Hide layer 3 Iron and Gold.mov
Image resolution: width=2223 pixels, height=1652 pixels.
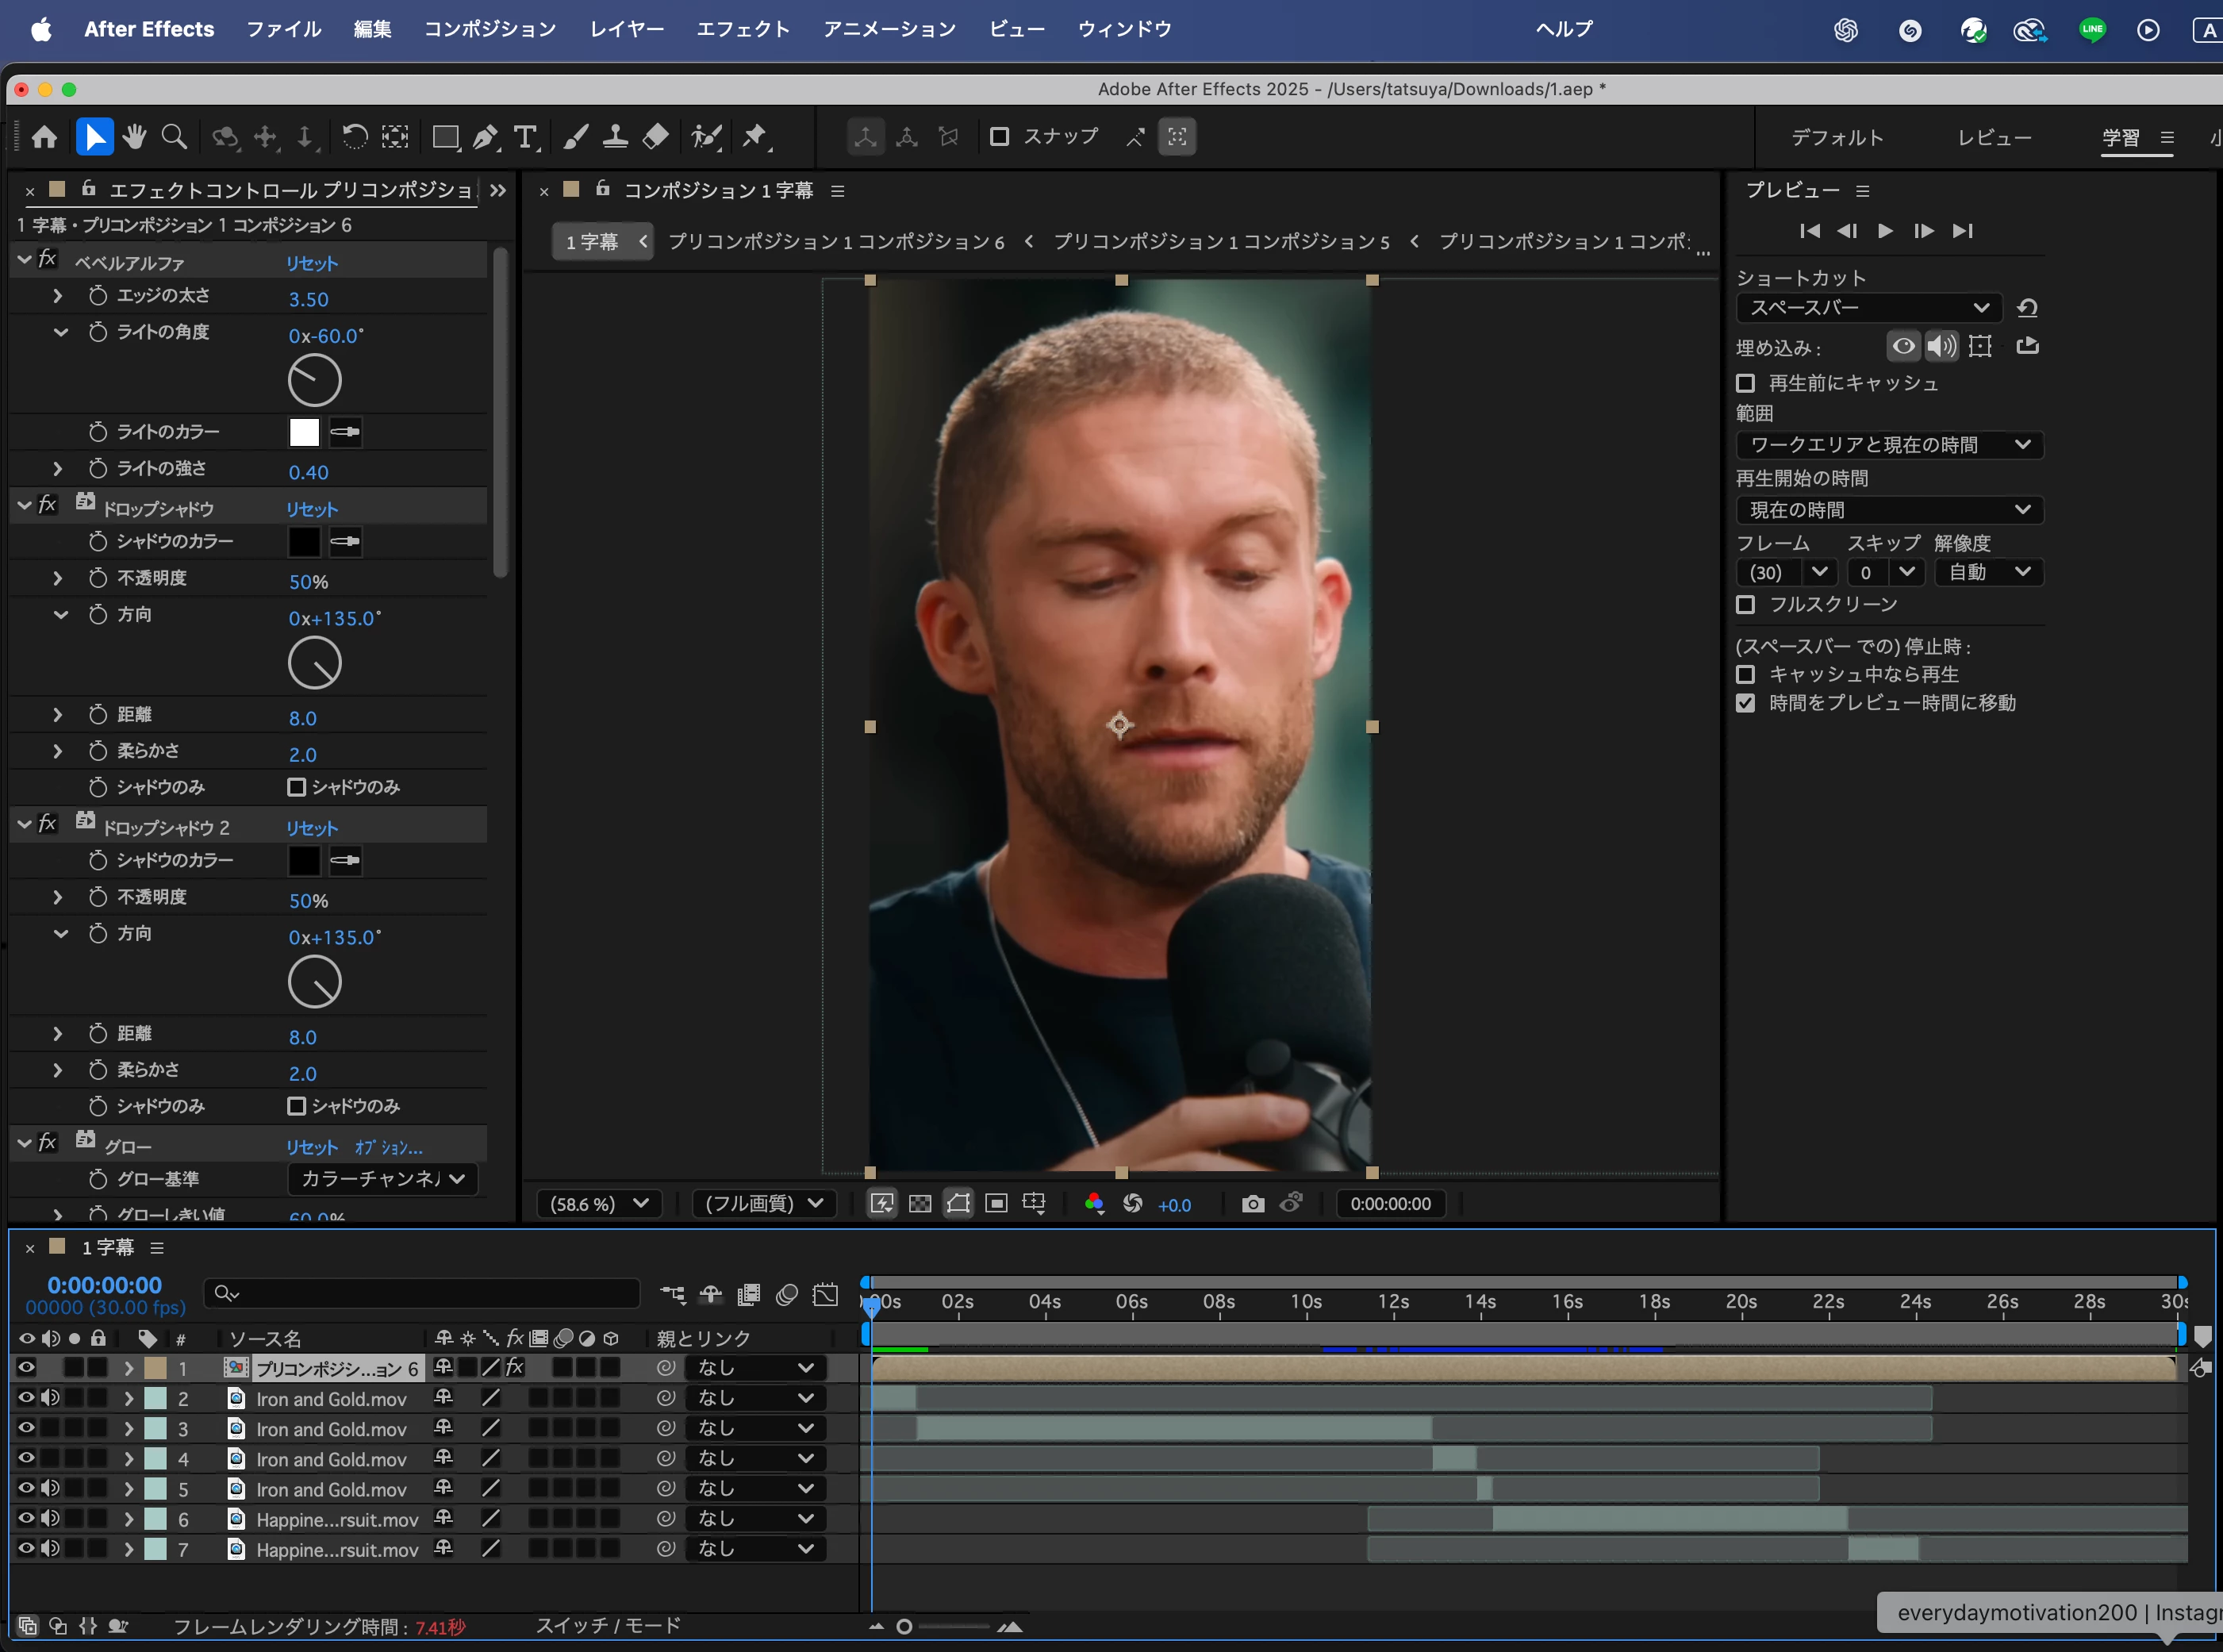pyautogui.click(x=27, y=1428)
